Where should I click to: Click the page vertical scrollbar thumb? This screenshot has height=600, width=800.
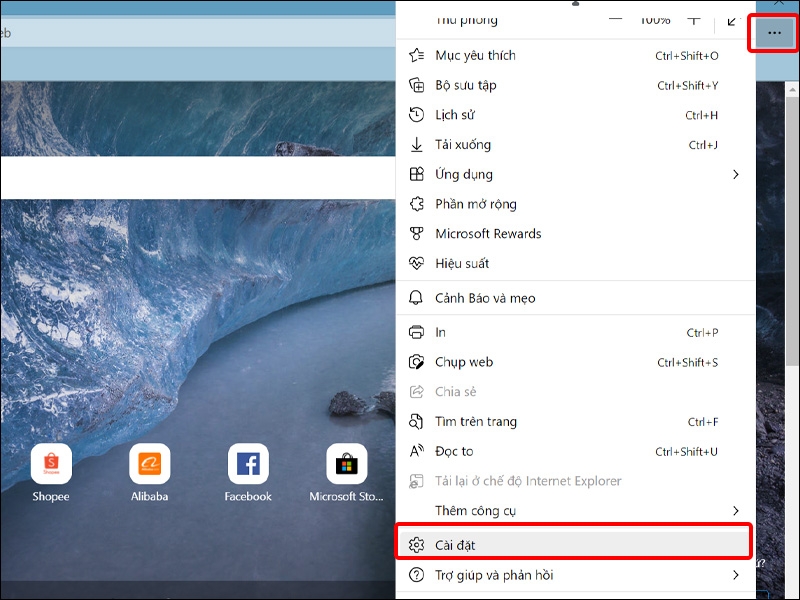[x=792, y=231]
